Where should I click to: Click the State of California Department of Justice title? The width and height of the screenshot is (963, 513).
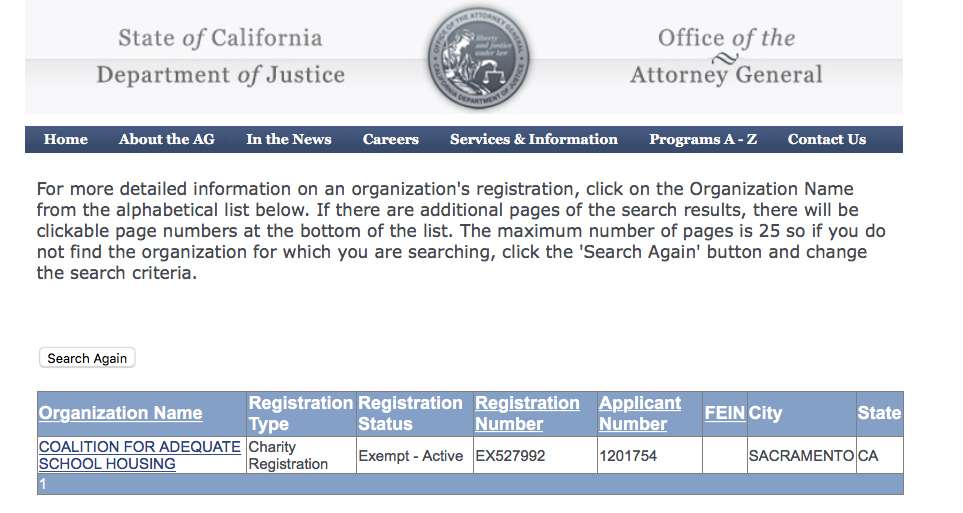[220, 57]
